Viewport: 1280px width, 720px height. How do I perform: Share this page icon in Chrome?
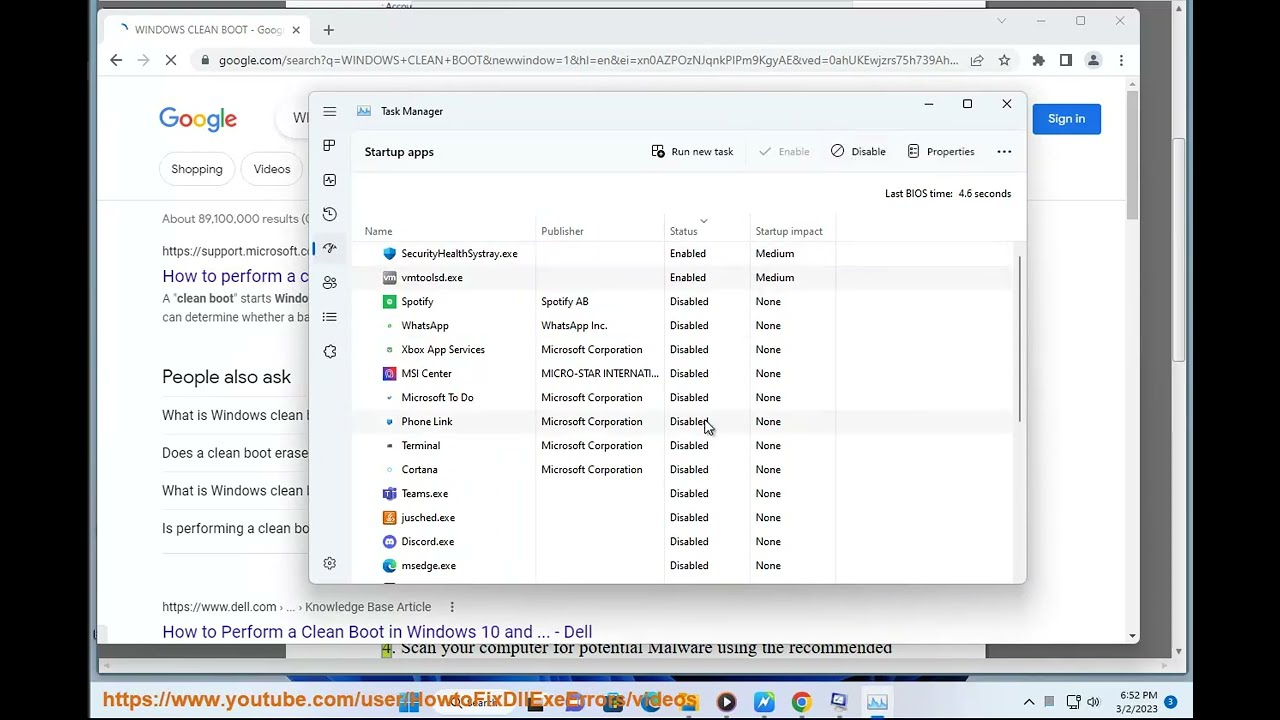(x=977, y=60)
